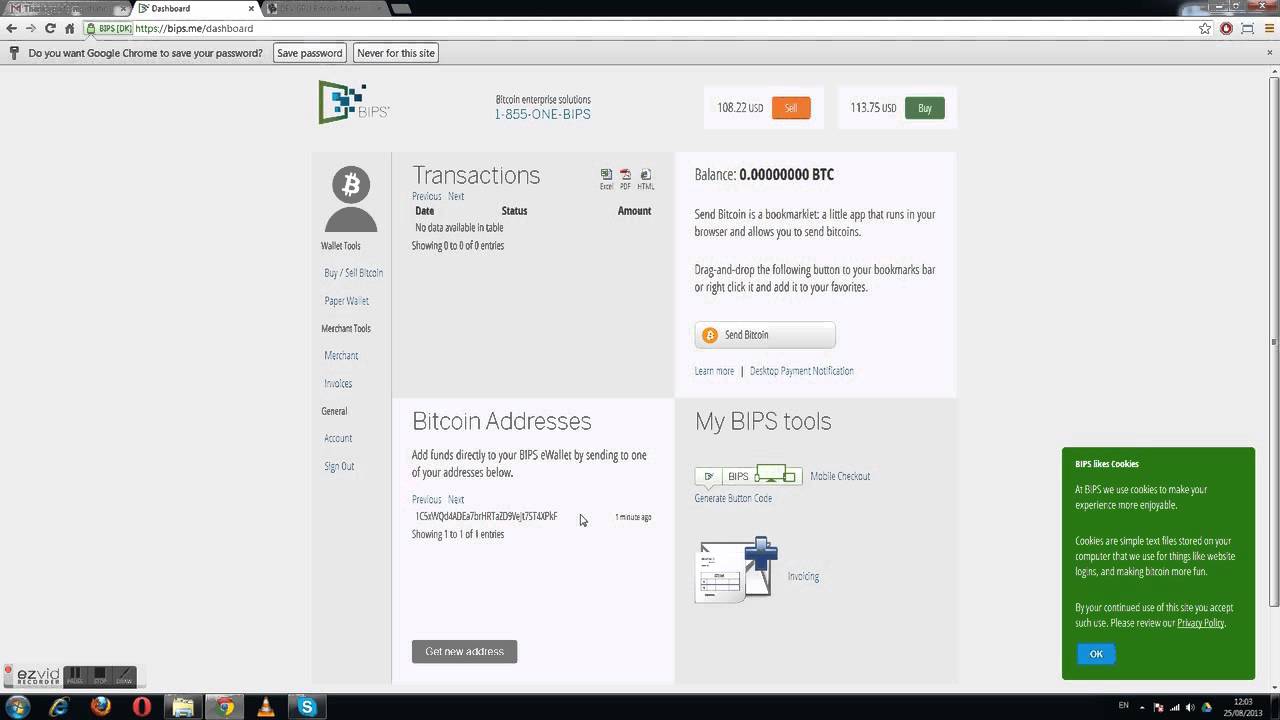Viewport: 1280px width, 720px height.
Task: Open Invoices in sidebar
Action: [338, 384]
